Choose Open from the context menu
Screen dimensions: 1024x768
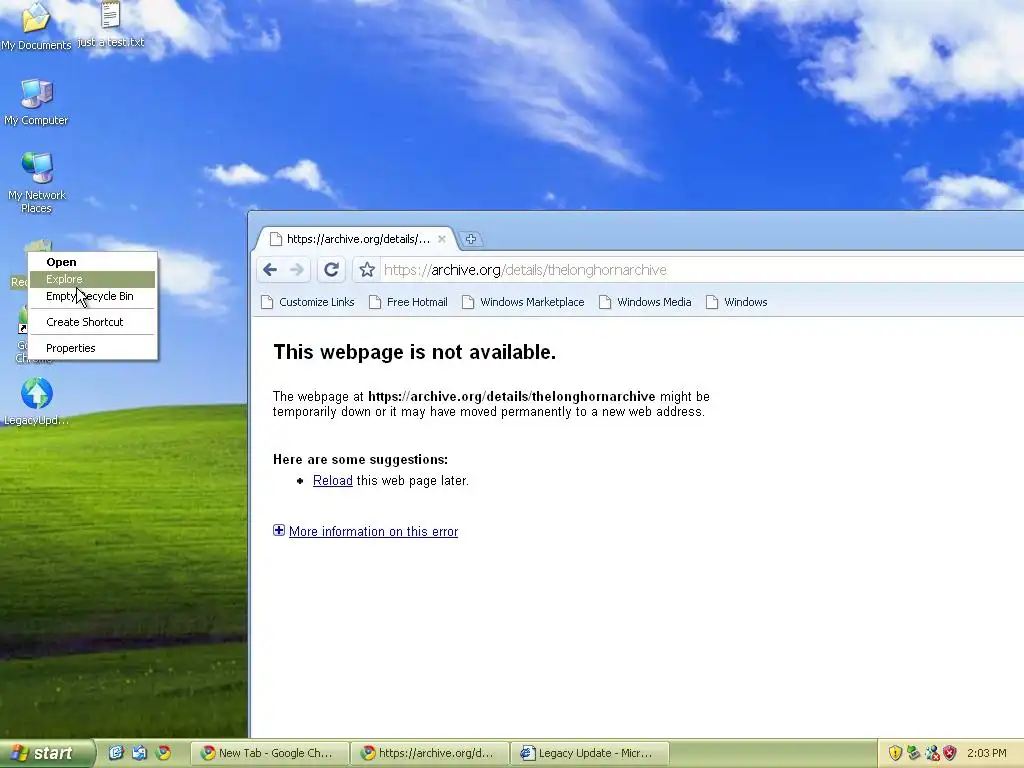pyautogui.click(x=92, y=262)
